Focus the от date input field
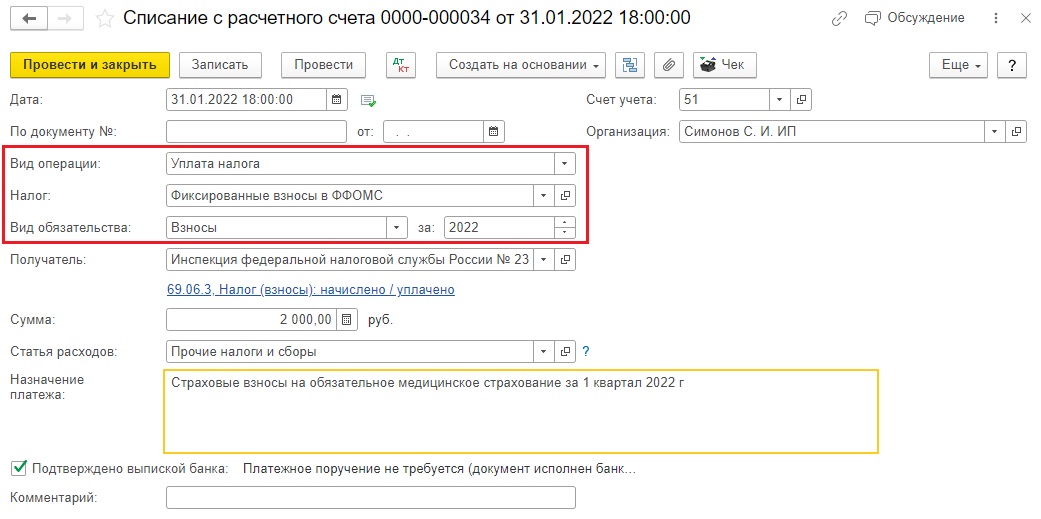1041x519 pixels. tap(434, 131)
